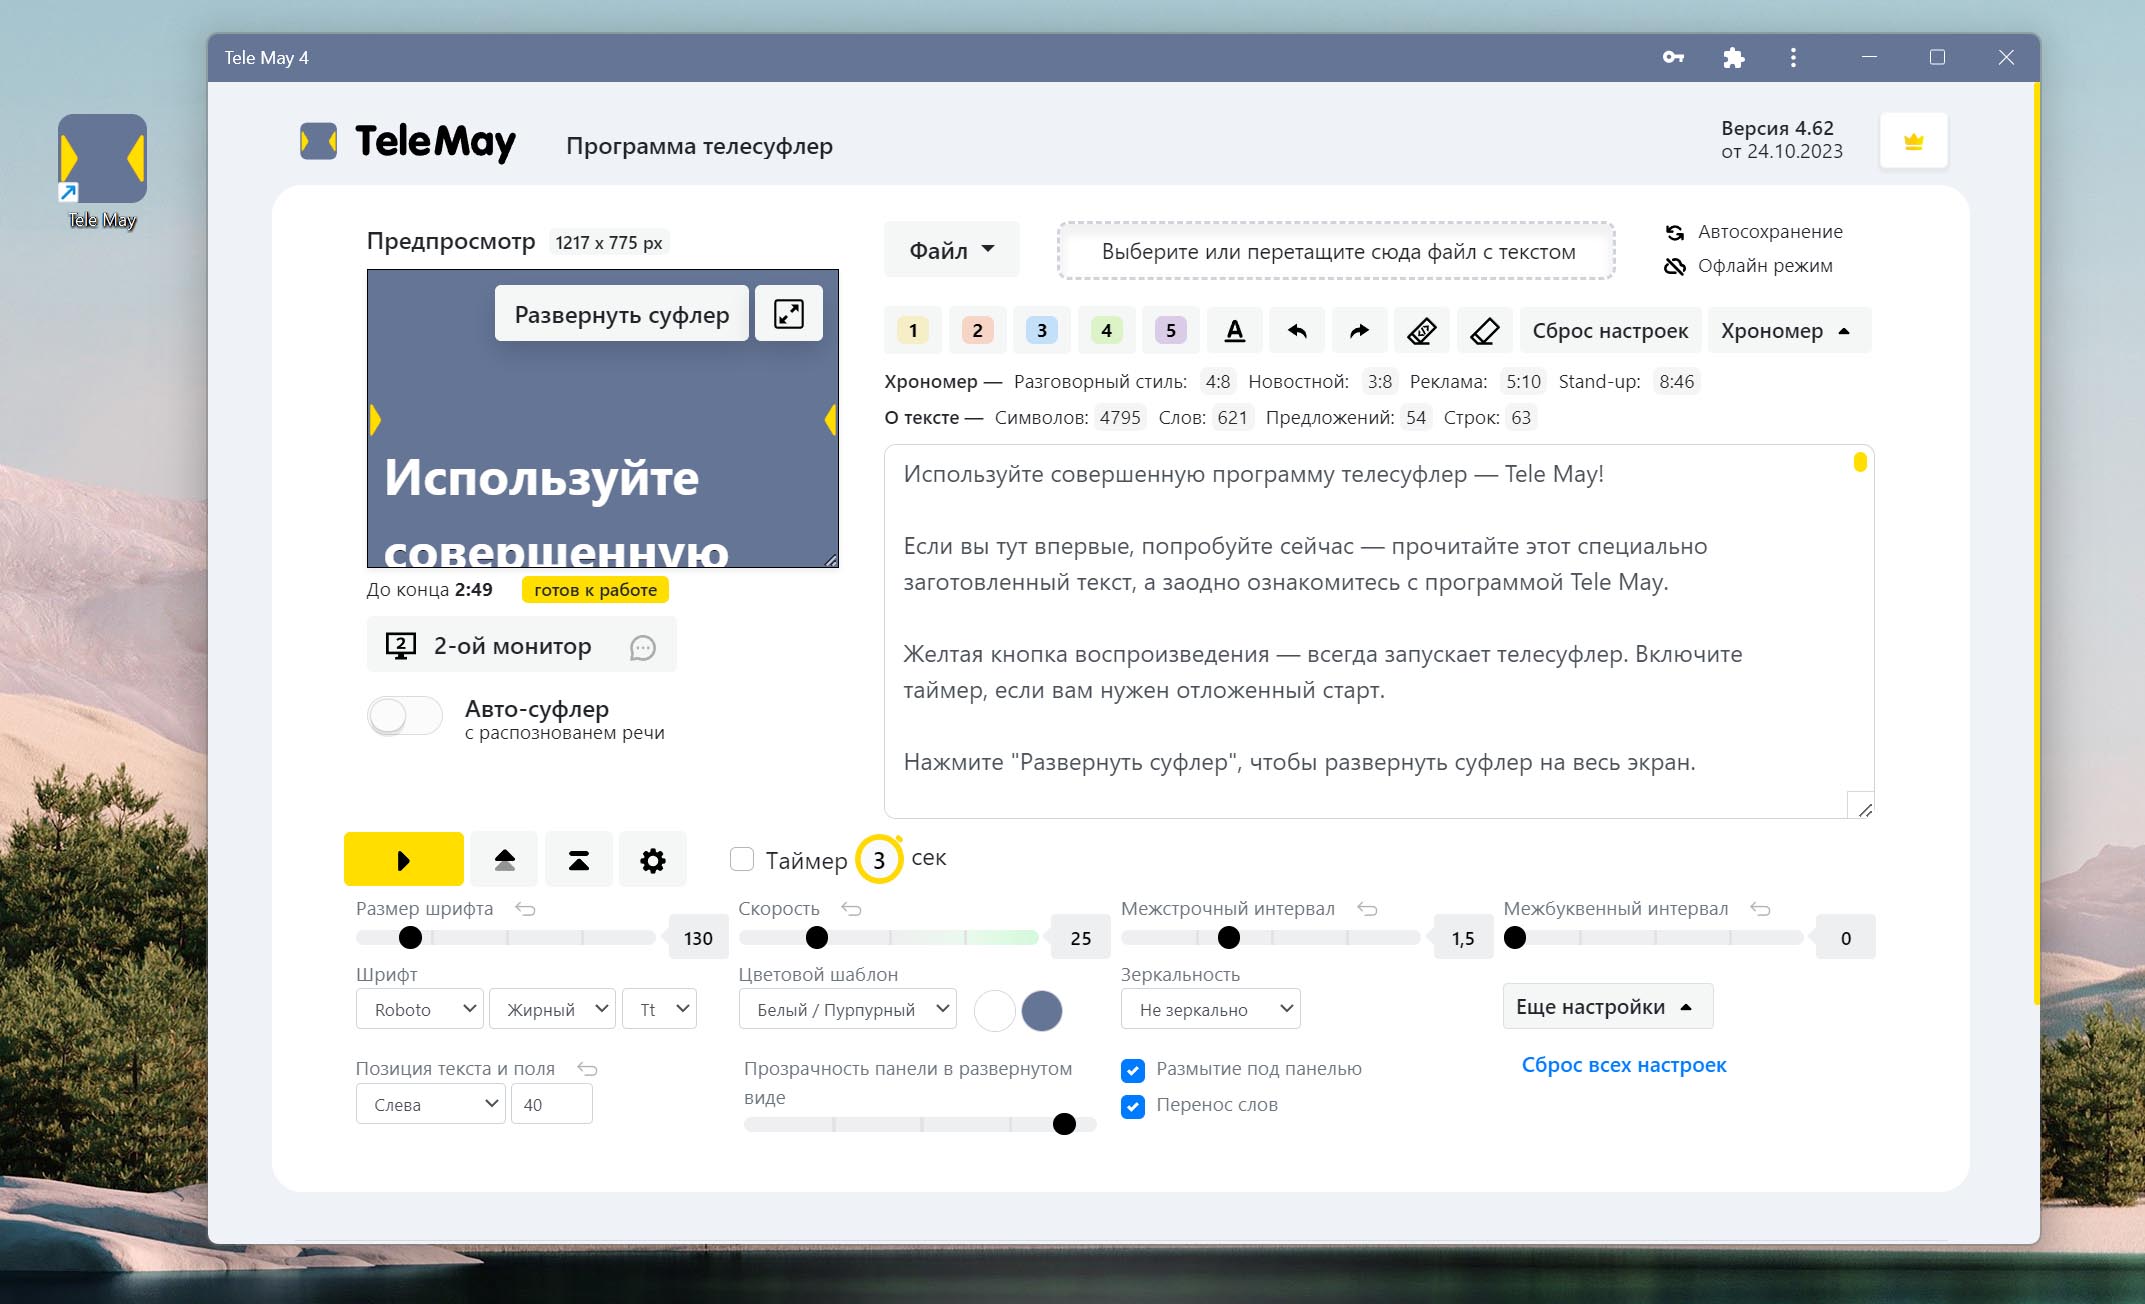Select color marker 1 (yellow)
The image size is (2145, 1304).
coord(912,330)
